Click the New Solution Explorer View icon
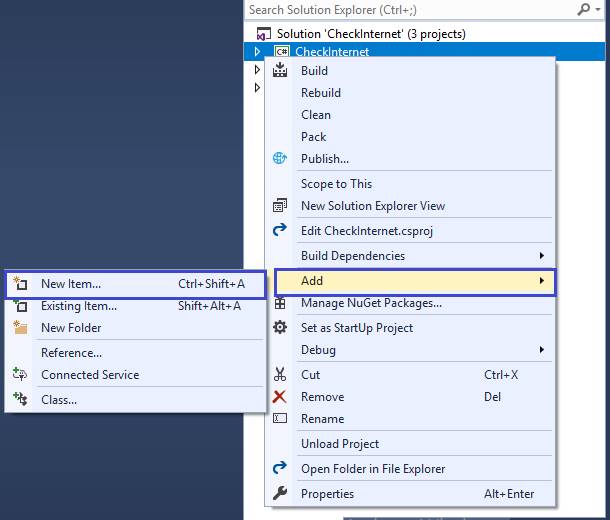Screen dimensions: 610x520 [x=280, y=205]
